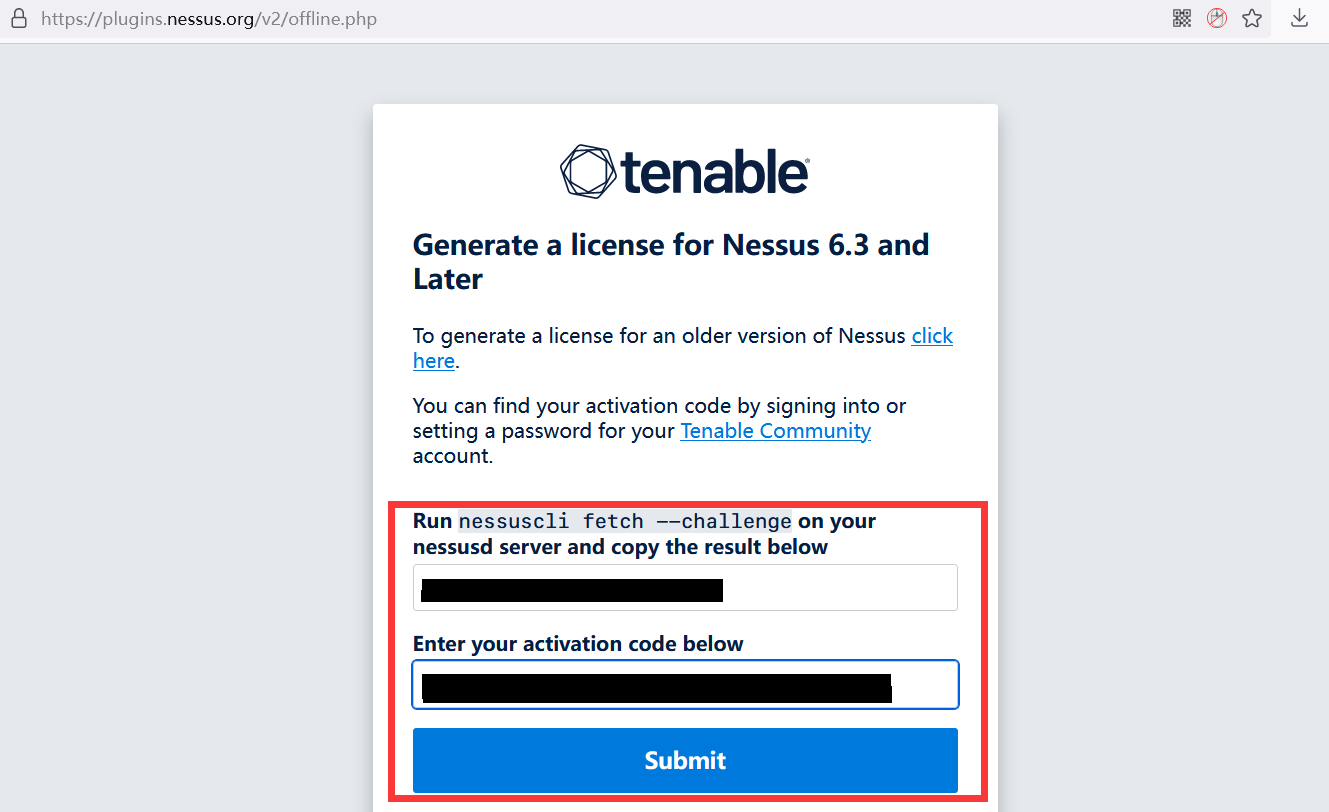
Task: Focus the activation code input field
Action: 685,685
